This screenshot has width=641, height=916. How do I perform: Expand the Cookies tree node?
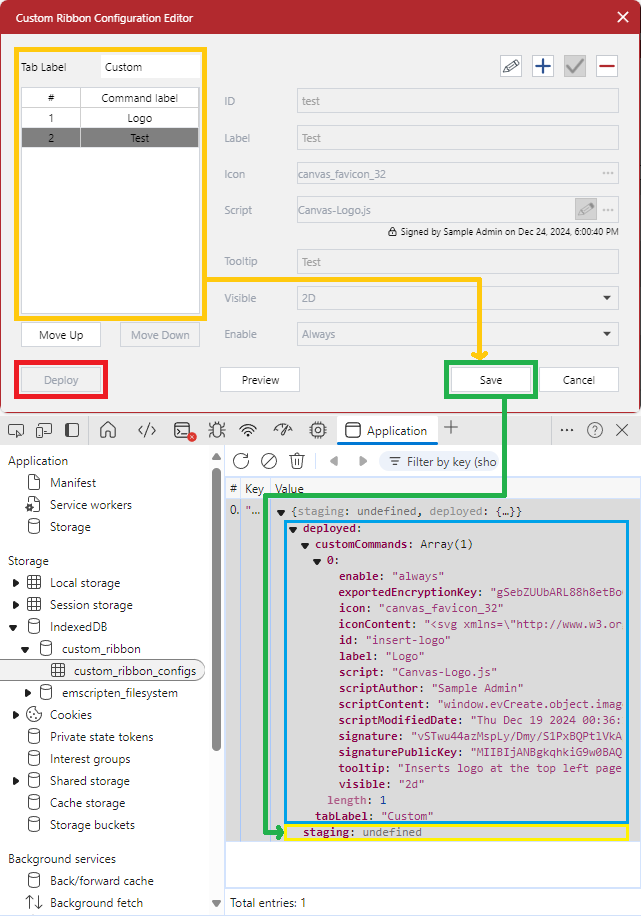click(15, 715)
